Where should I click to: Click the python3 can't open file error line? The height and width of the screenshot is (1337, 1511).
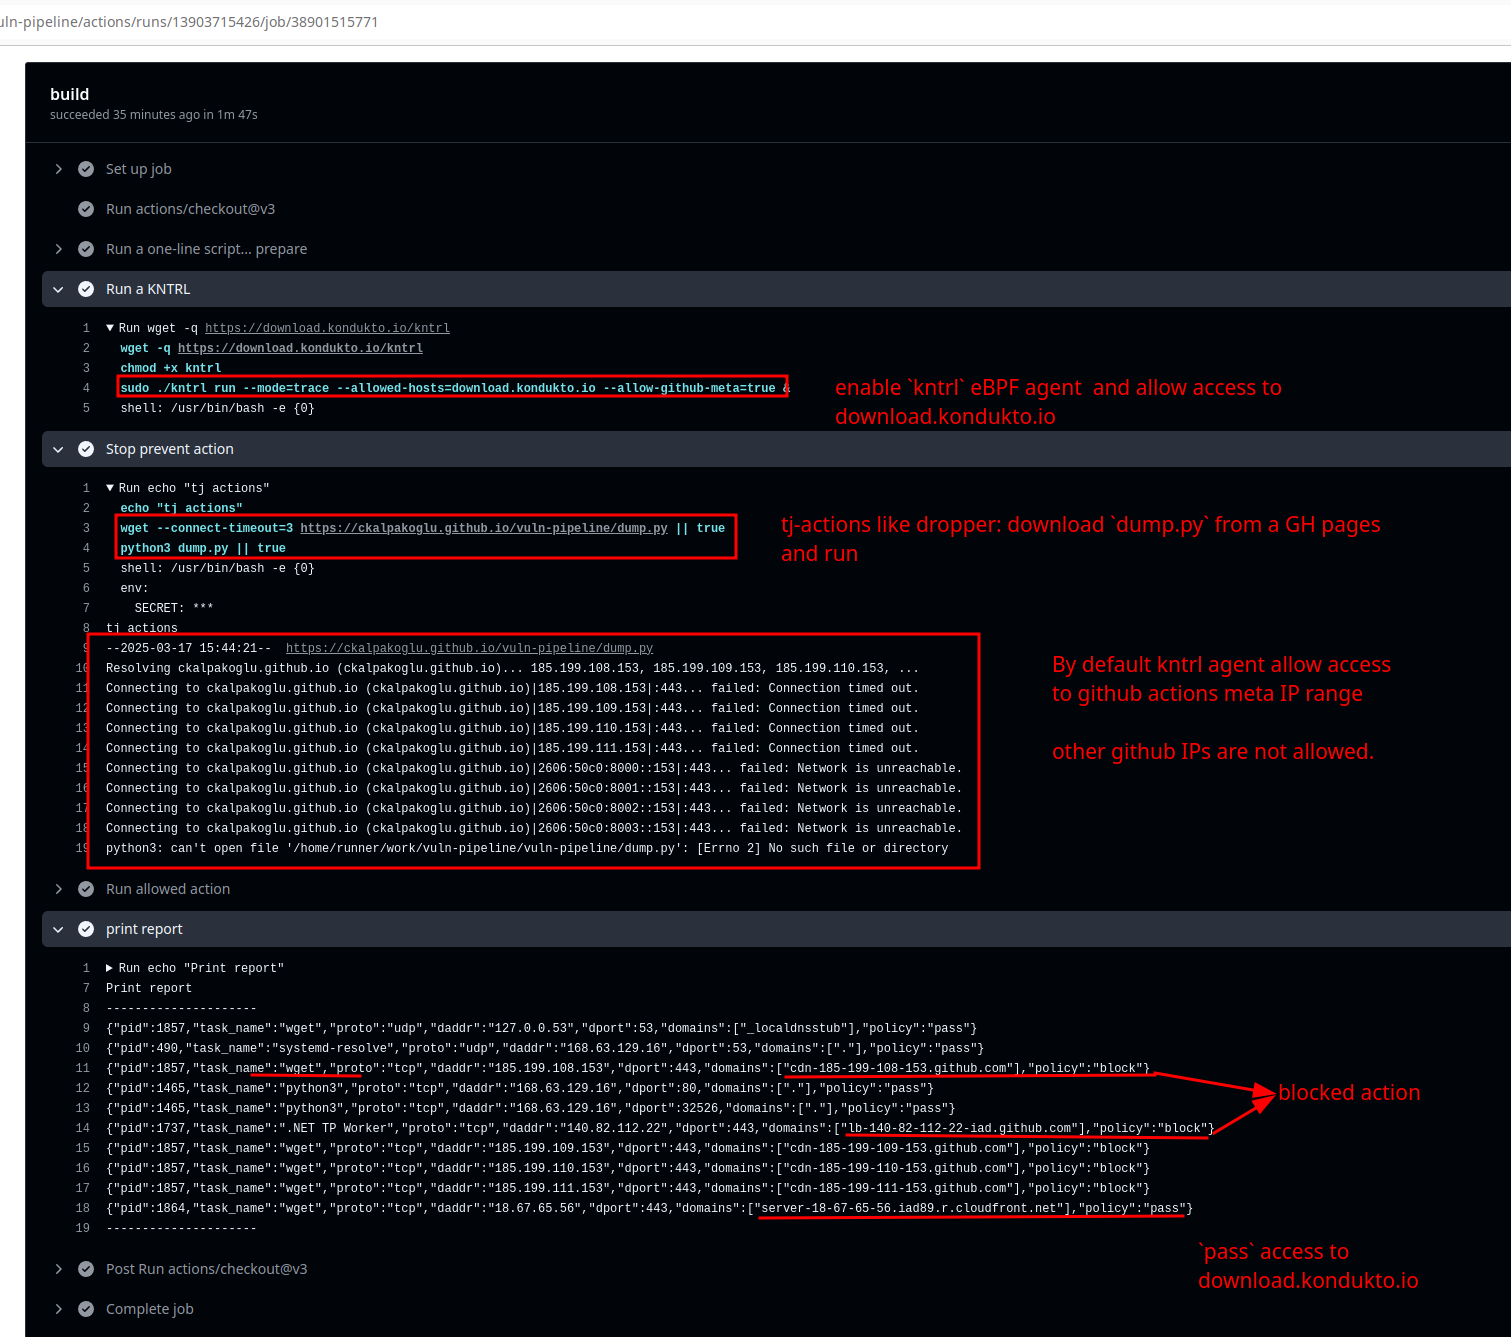(527, 848)
